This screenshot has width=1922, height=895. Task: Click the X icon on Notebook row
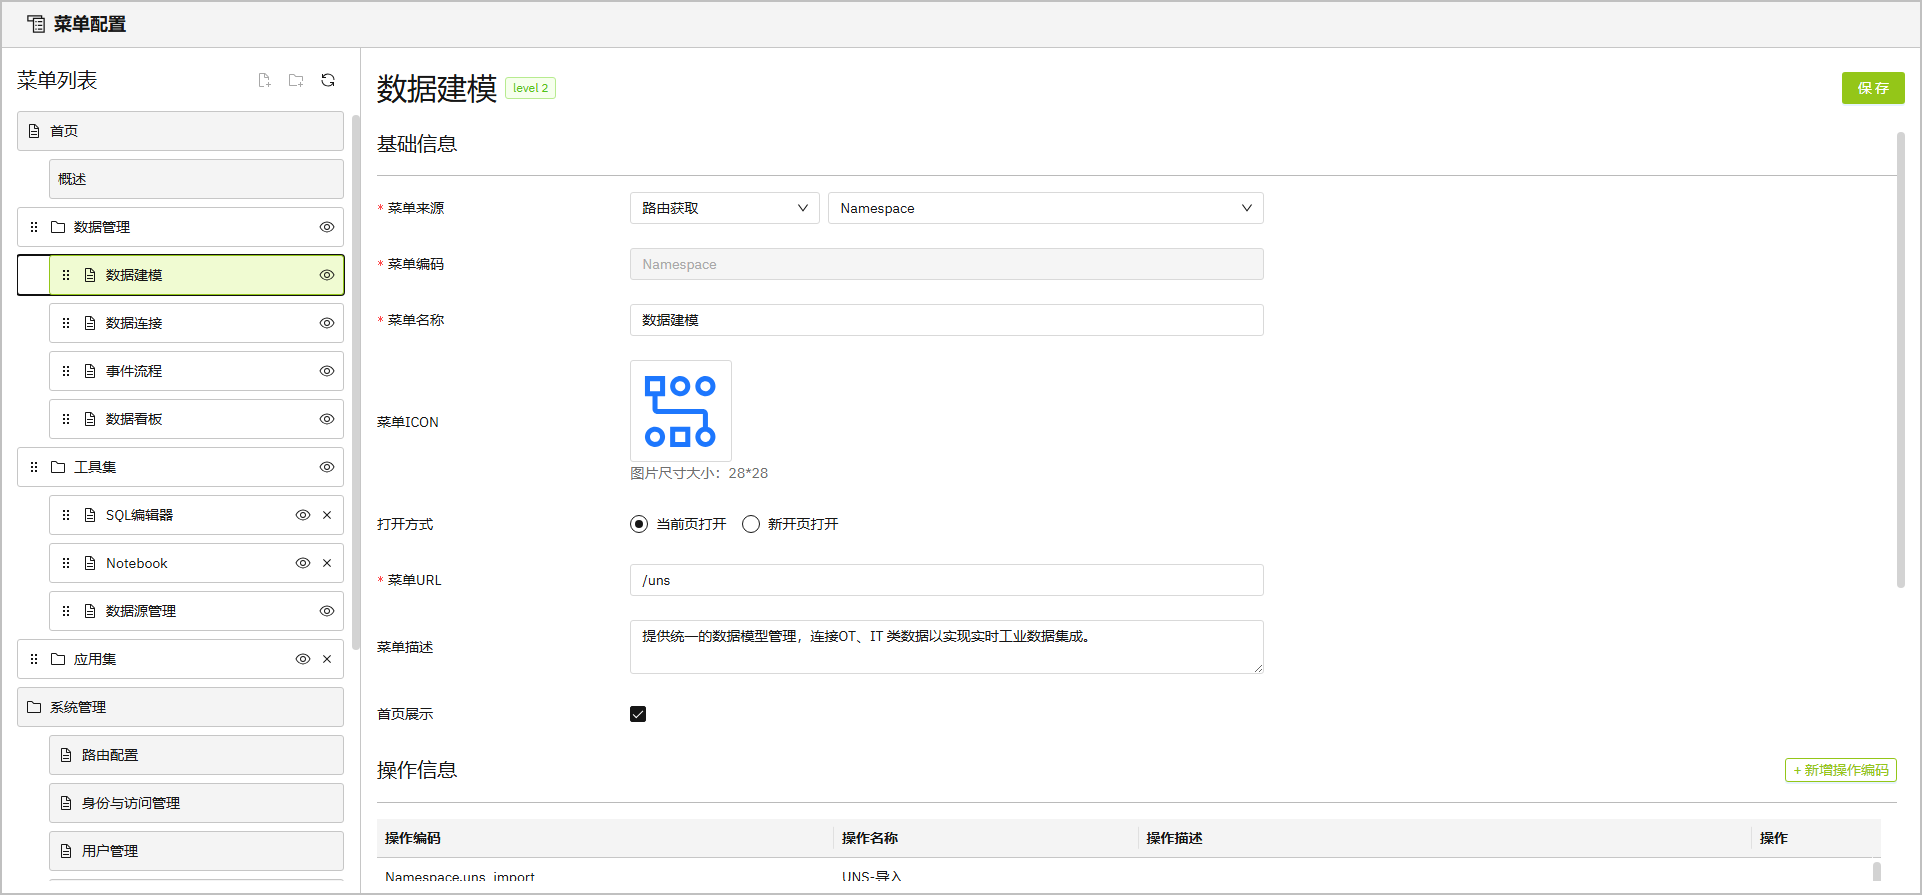coord(327,563)
